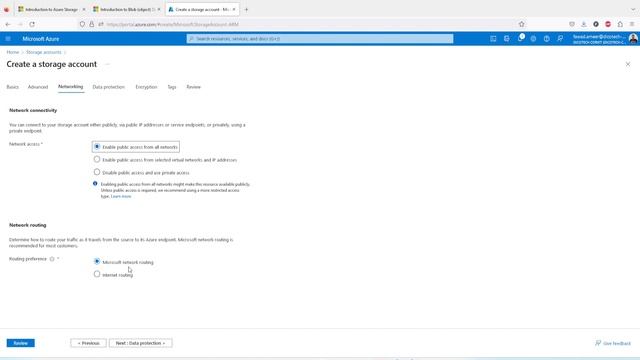Select Disable public access and use private access
640x360 pixels.
click(97, 172)
